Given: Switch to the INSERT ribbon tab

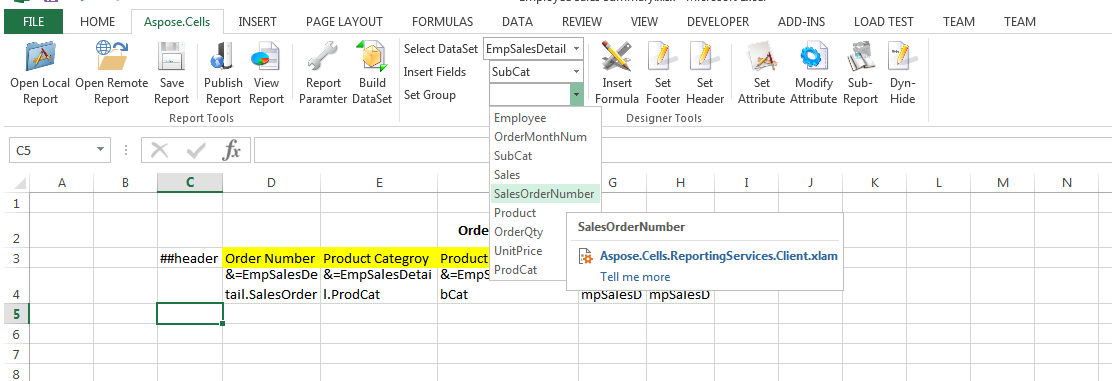Looking at the screenshot, I should click(x=257, y=22).
